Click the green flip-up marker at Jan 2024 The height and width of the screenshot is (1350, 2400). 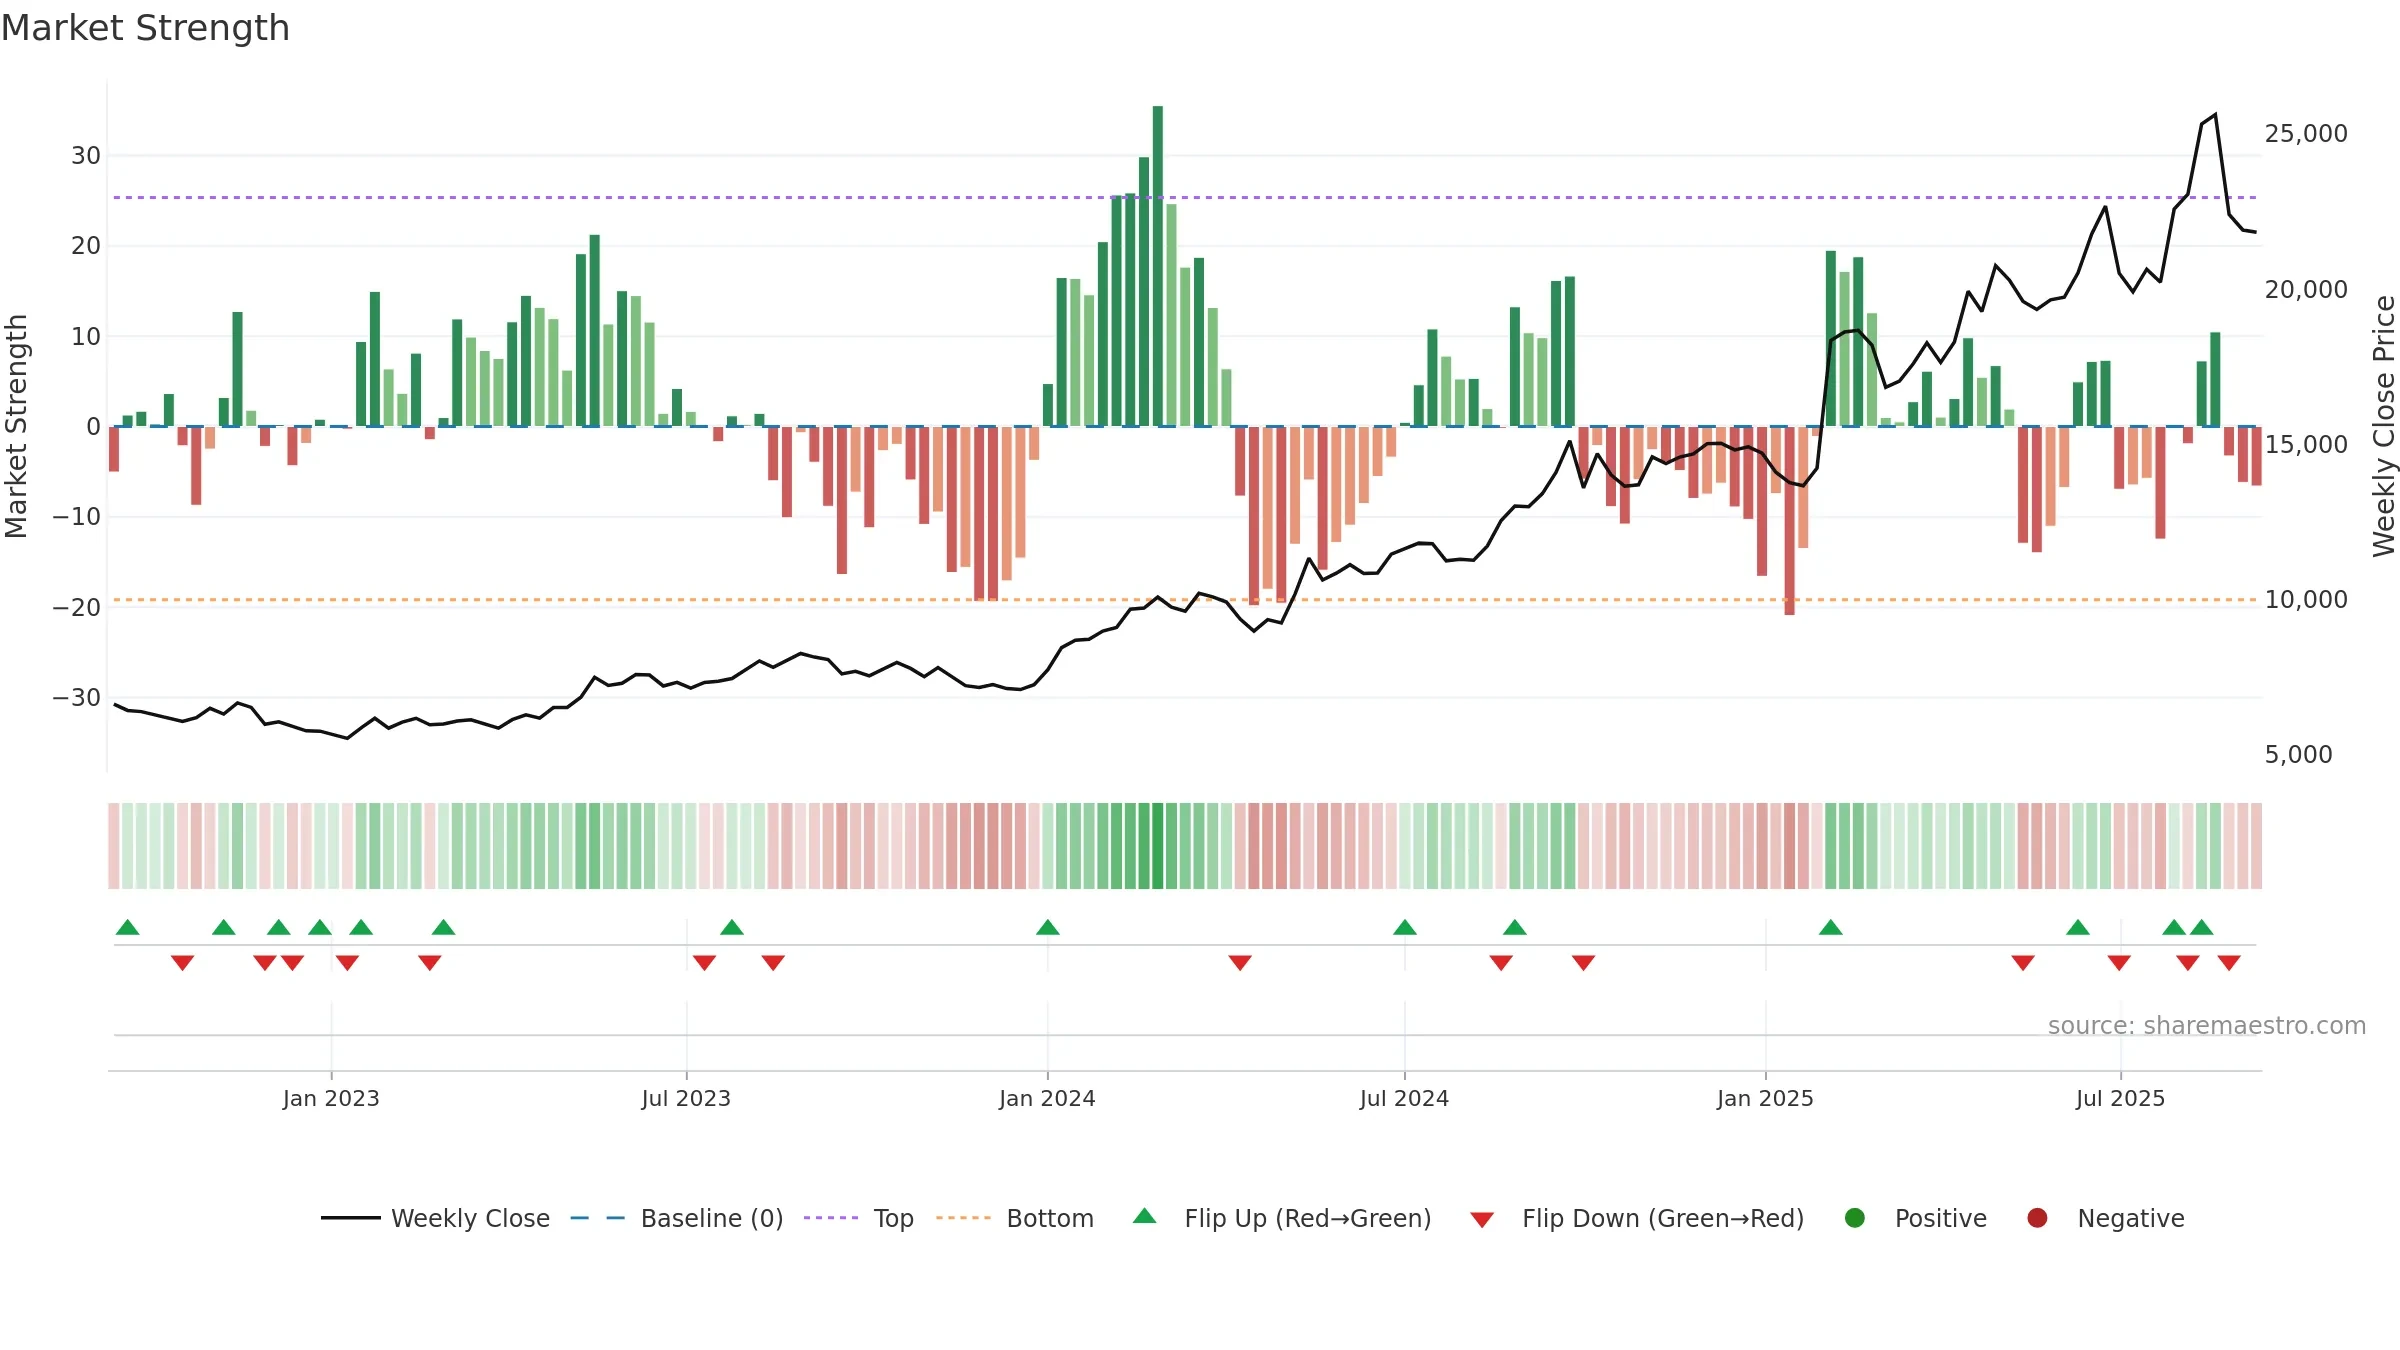(x=1048, y=927)
